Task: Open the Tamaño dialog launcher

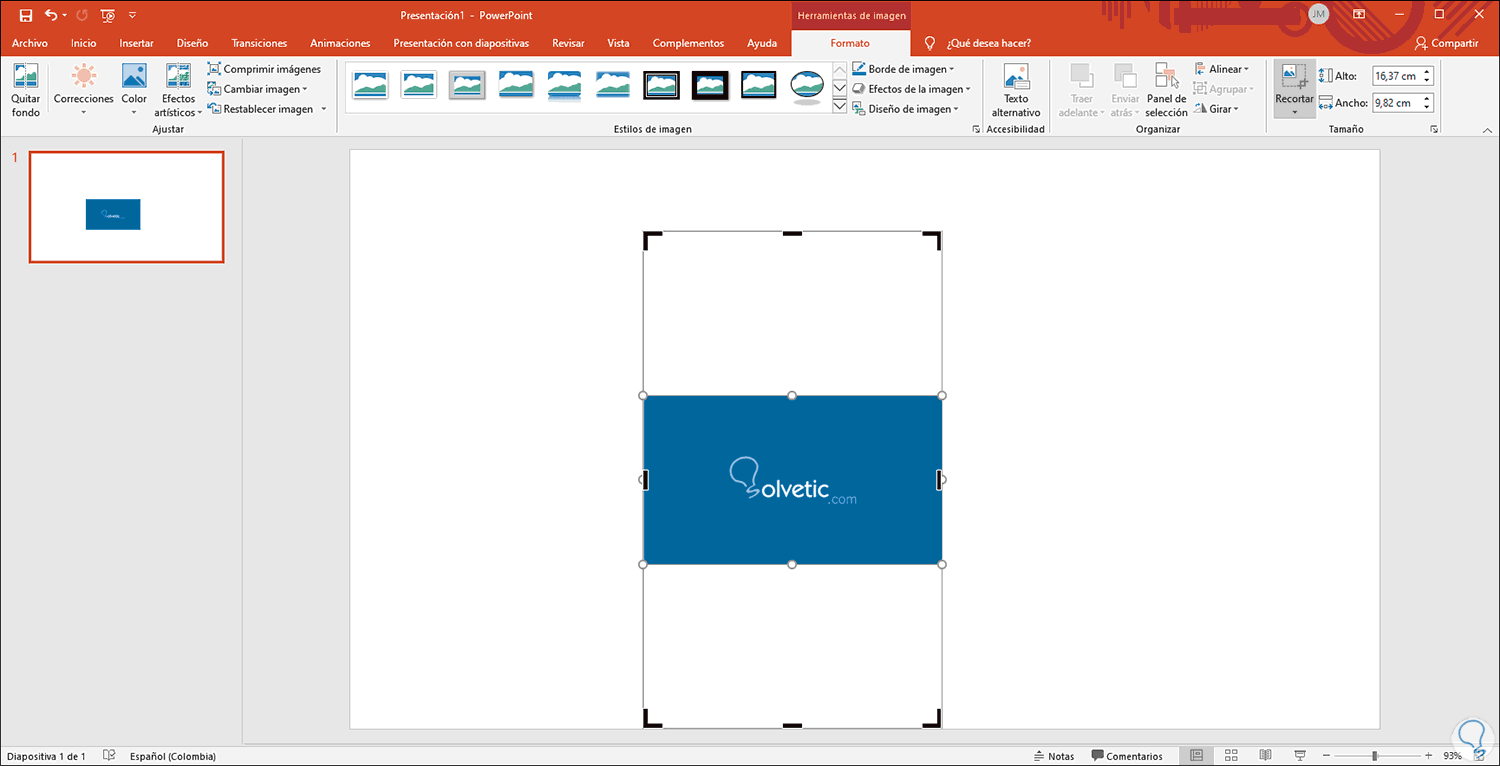Action: point(1434,130)
